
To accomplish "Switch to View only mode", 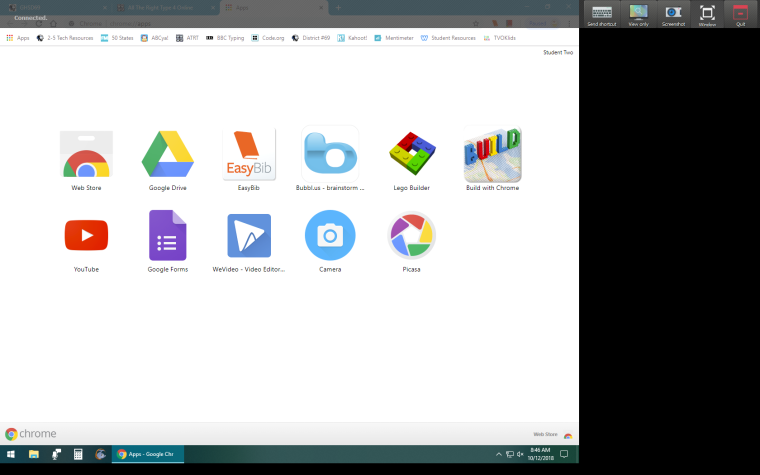I will click(x=638, y=15).
